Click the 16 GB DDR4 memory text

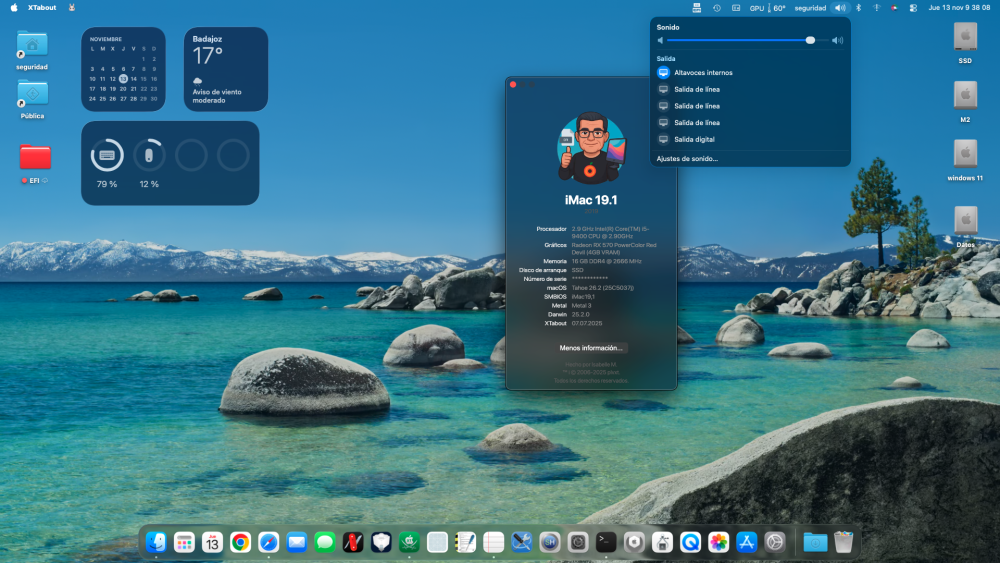607,261
